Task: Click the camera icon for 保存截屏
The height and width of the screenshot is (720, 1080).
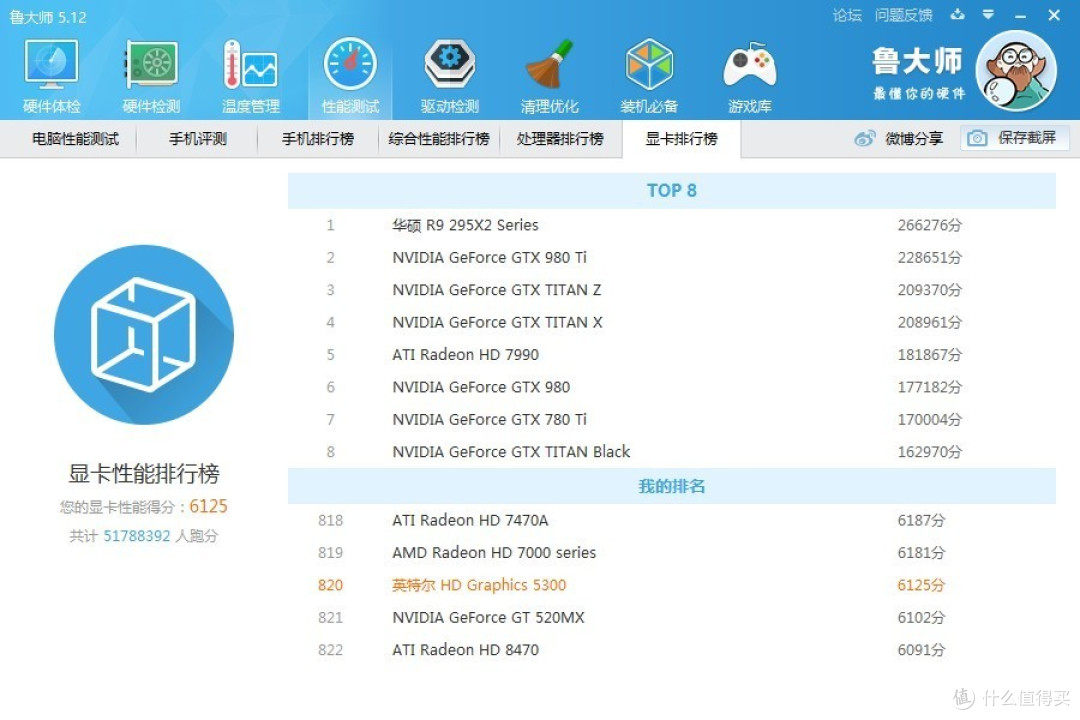Action: 977,138
